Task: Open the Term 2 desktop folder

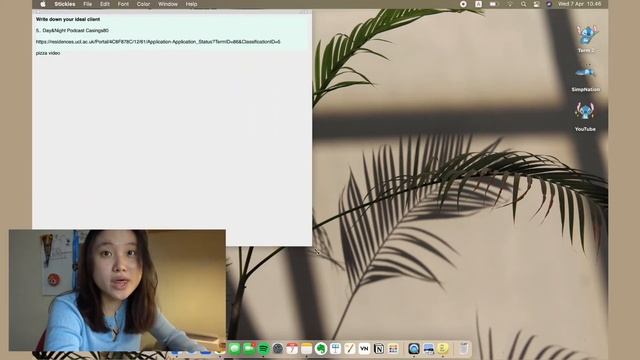Action: (x=586, y=38)
